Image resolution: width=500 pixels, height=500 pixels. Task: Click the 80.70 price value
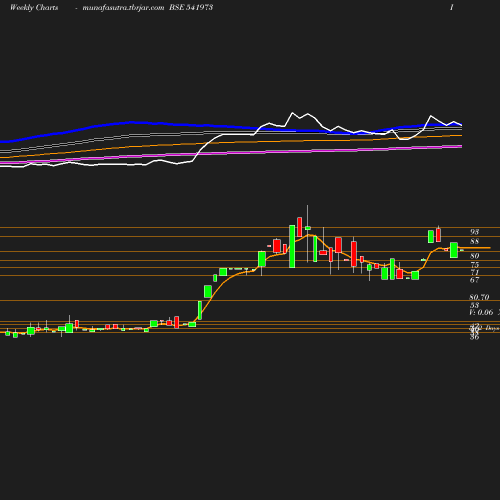[x=479, y=297]
